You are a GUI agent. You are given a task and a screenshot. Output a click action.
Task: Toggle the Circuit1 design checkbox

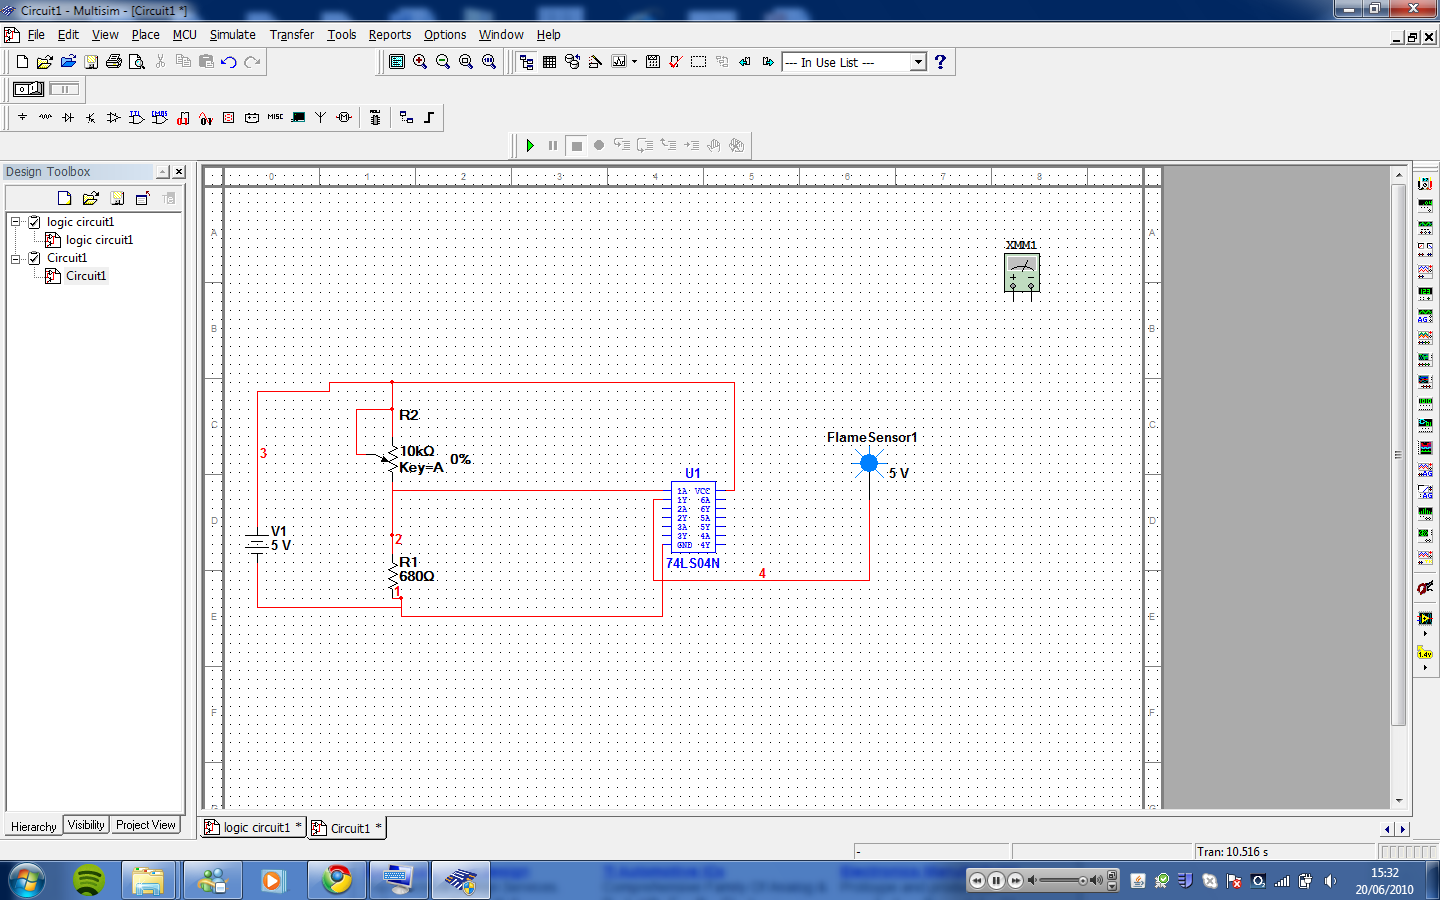click(35, 258)
